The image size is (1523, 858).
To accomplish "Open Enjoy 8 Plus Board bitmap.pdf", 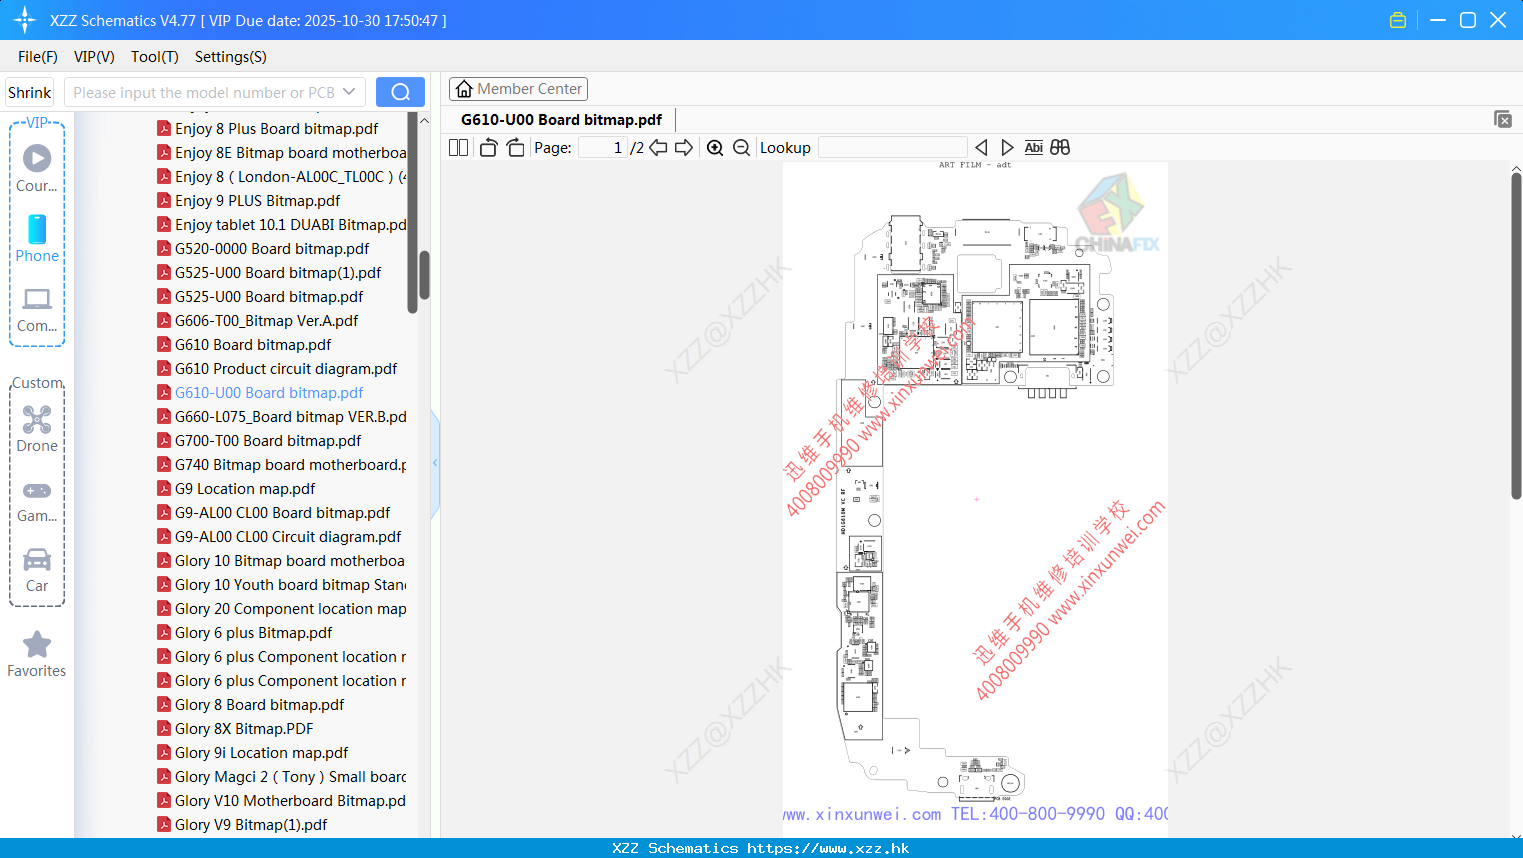I will coord(276,129).
